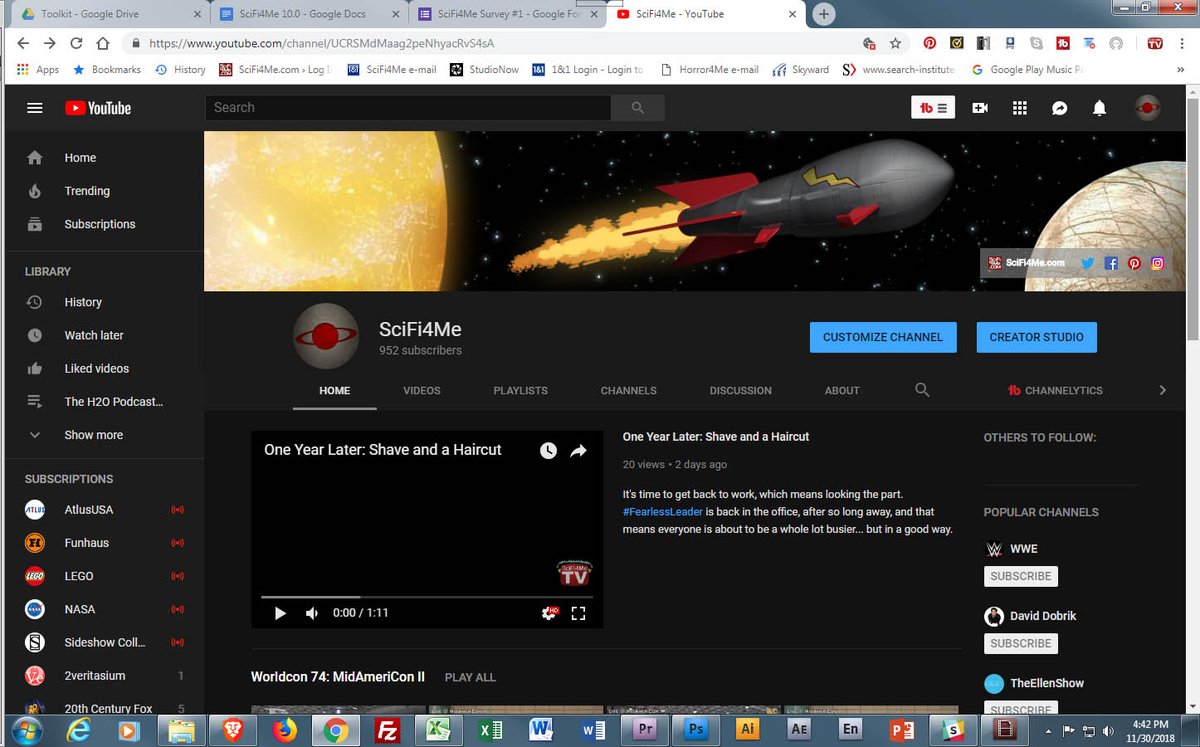The height and width of the screenshot is (747, 1200).
Task: Open the messages speech bubble icon
Action: point(1060,108)
